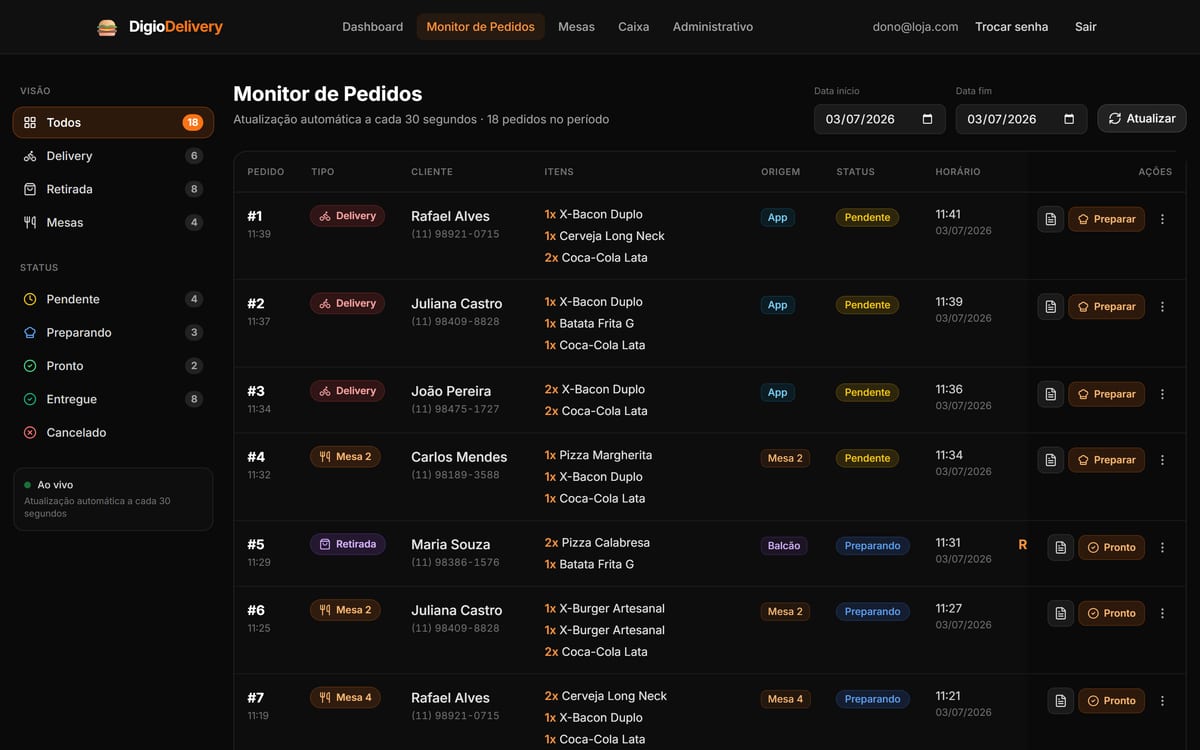
Task: Open receipt document icon for order #3
Action: click(1050, 394)
